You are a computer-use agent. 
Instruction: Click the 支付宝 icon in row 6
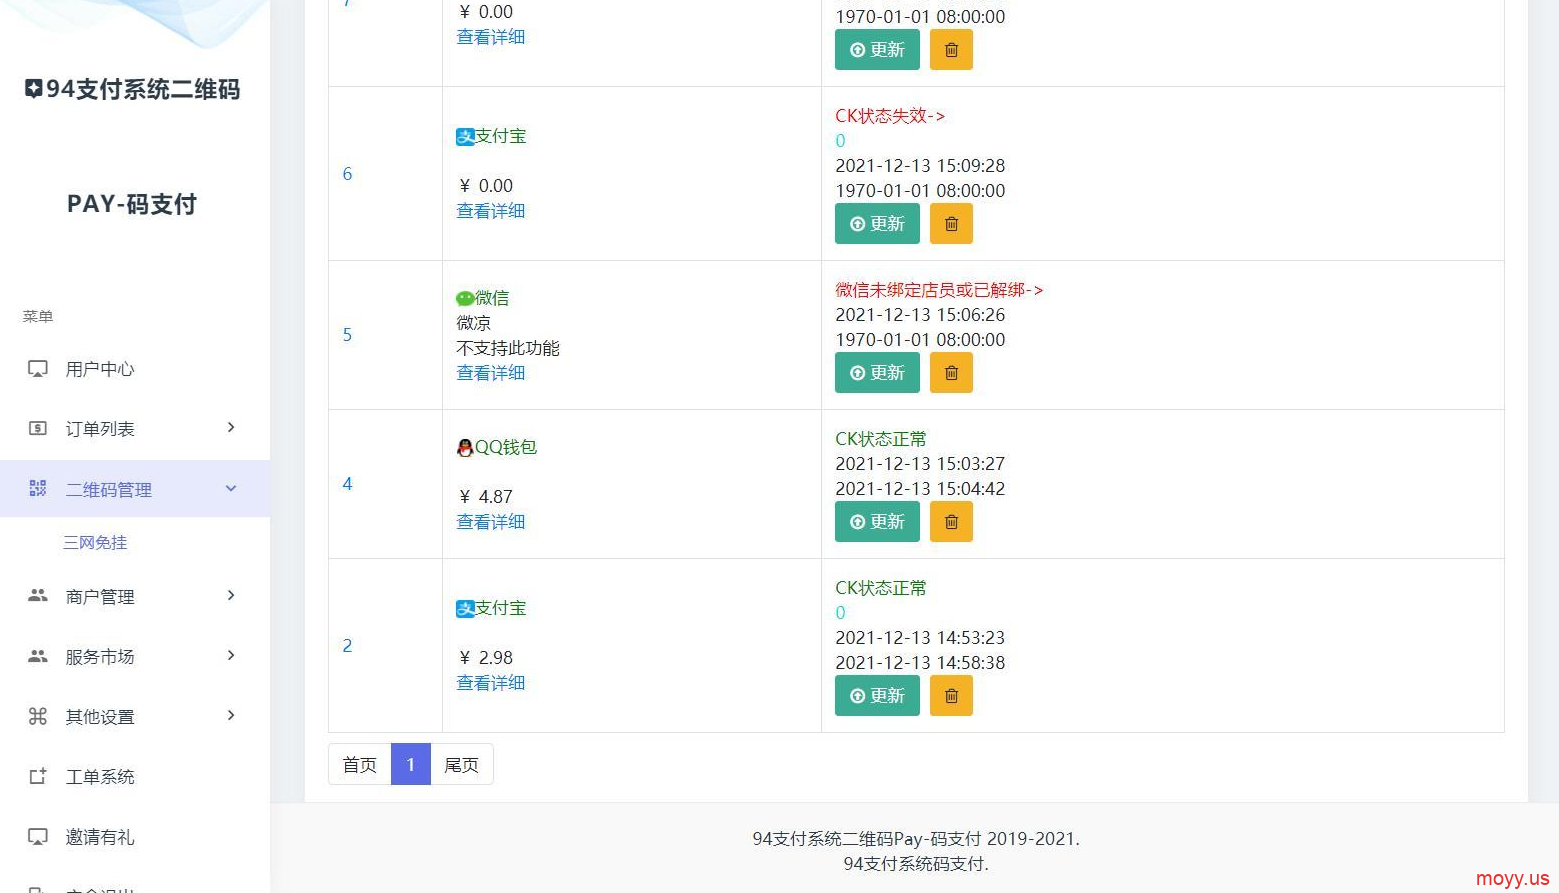[465, 137]
